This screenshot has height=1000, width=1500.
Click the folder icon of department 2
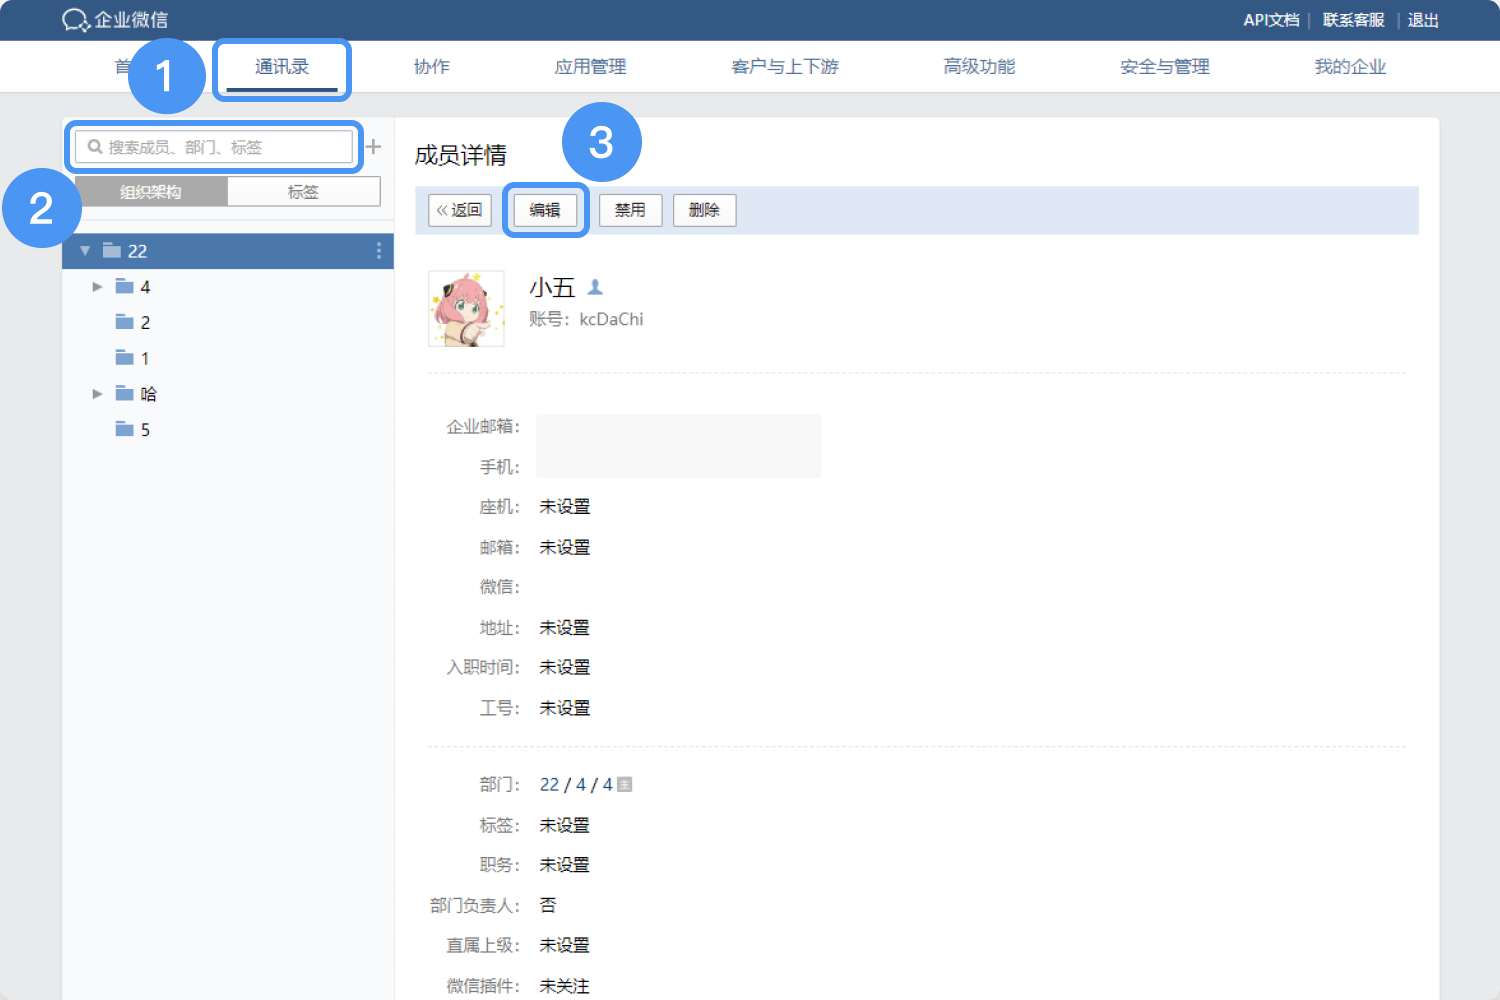click(x=124, y=322)
